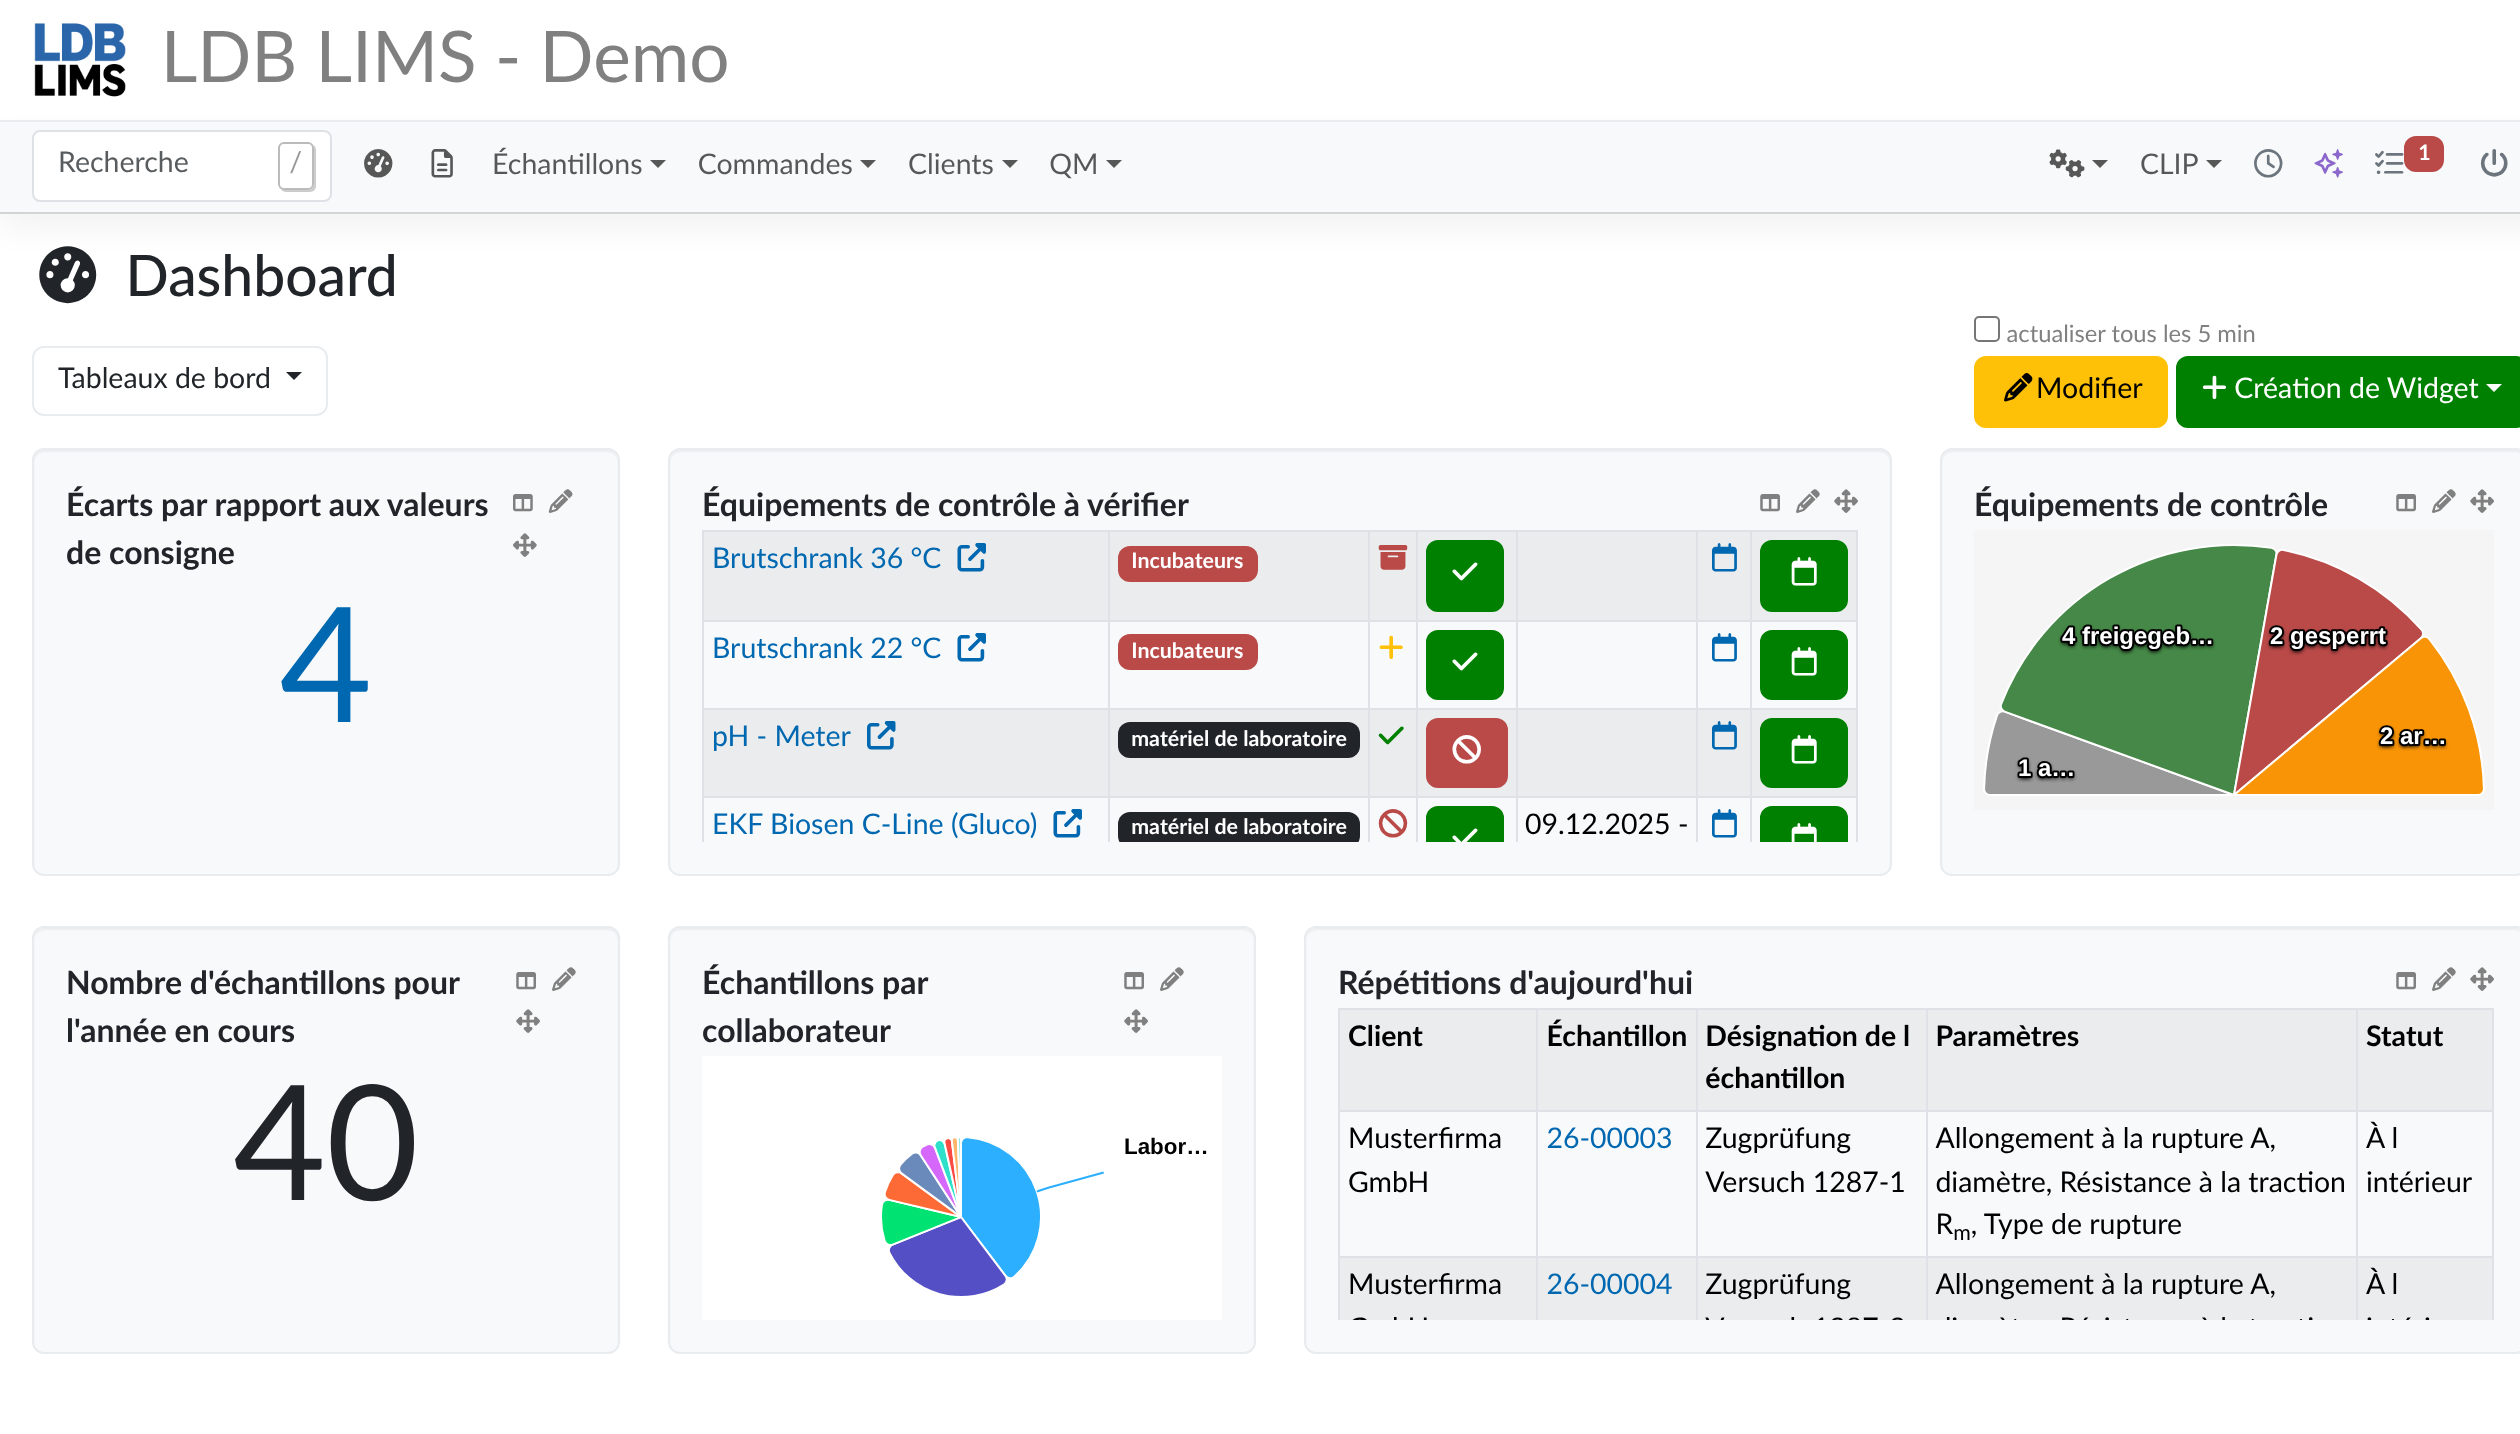This screenshot has height=1434, width=2520.
Task: Open the Brutschrank 22 °C link
Action: coord(826,648)
